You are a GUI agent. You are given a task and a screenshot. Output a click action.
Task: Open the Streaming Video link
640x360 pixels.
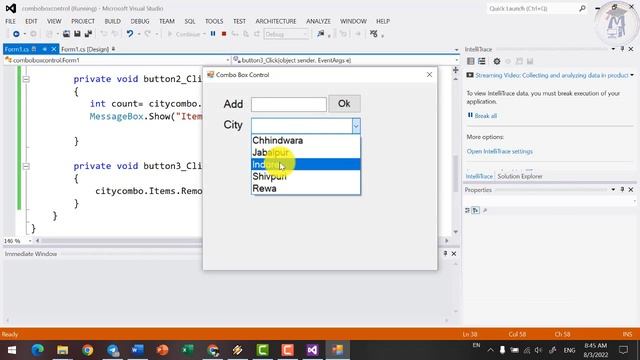[x=551, y=75]
